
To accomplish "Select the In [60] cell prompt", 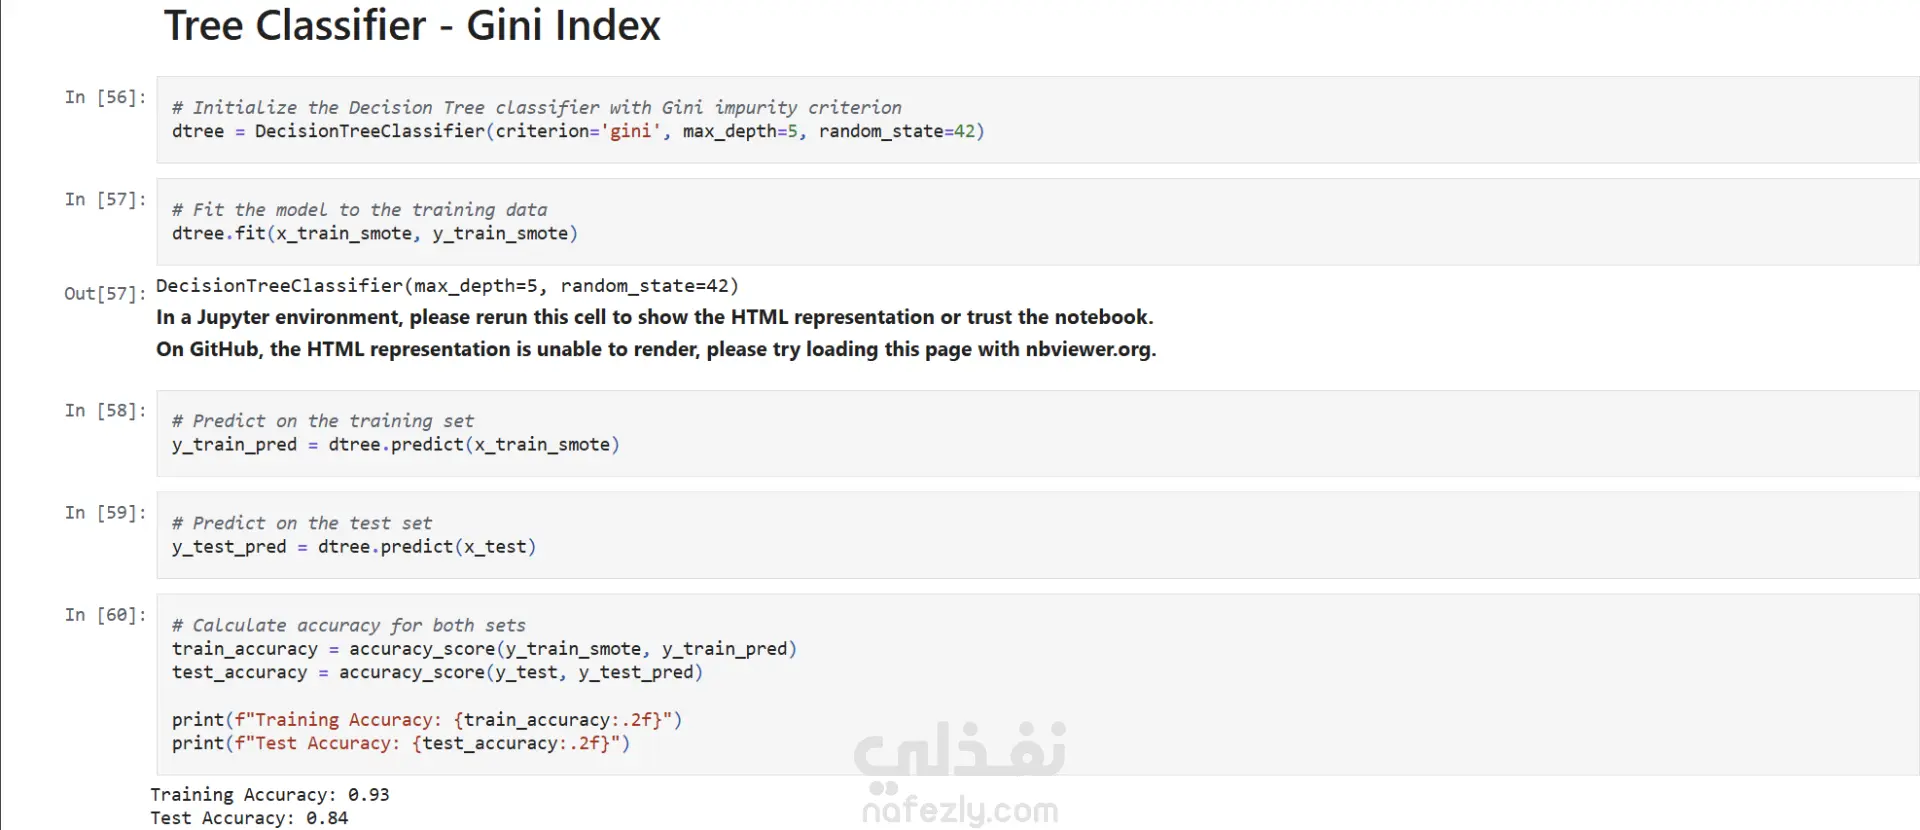I will 105,614.
